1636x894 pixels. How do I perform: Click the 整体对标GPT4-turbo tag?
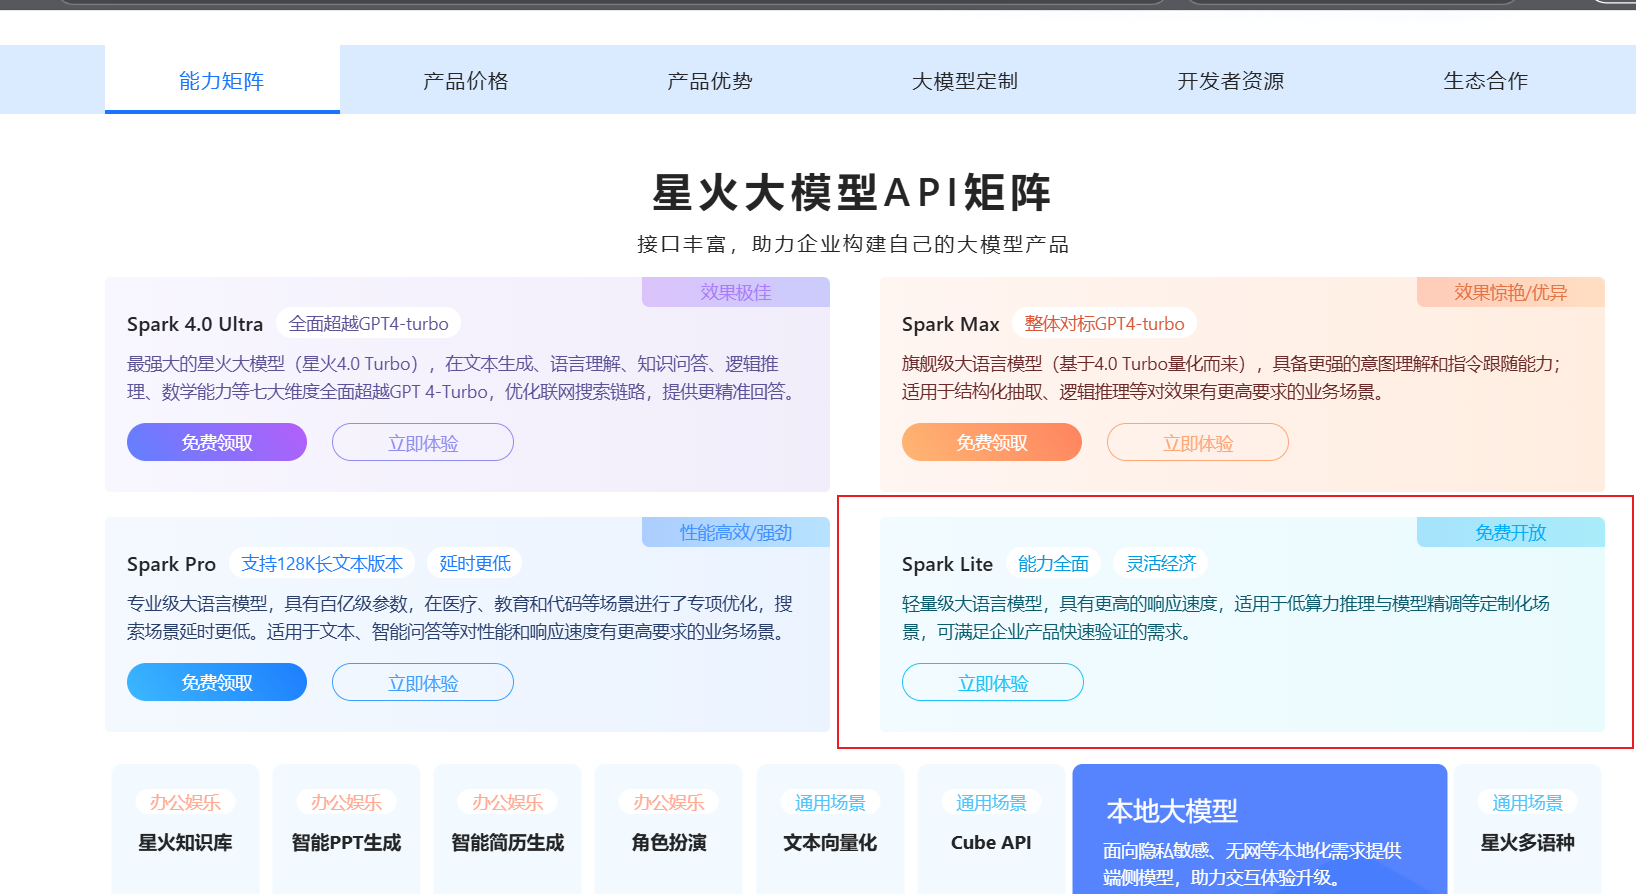1104,323
